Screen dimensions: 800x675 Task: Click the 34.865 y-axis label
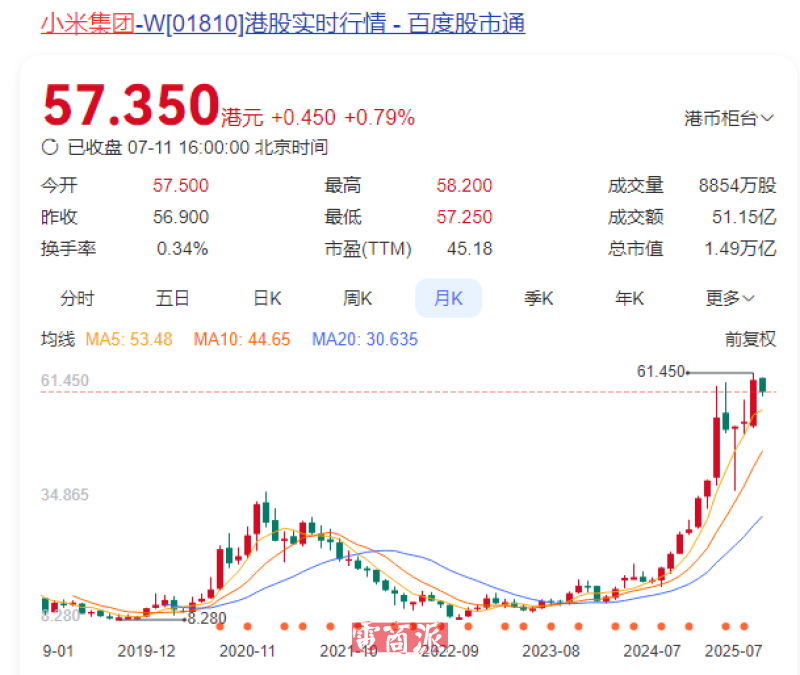(65, 494)
